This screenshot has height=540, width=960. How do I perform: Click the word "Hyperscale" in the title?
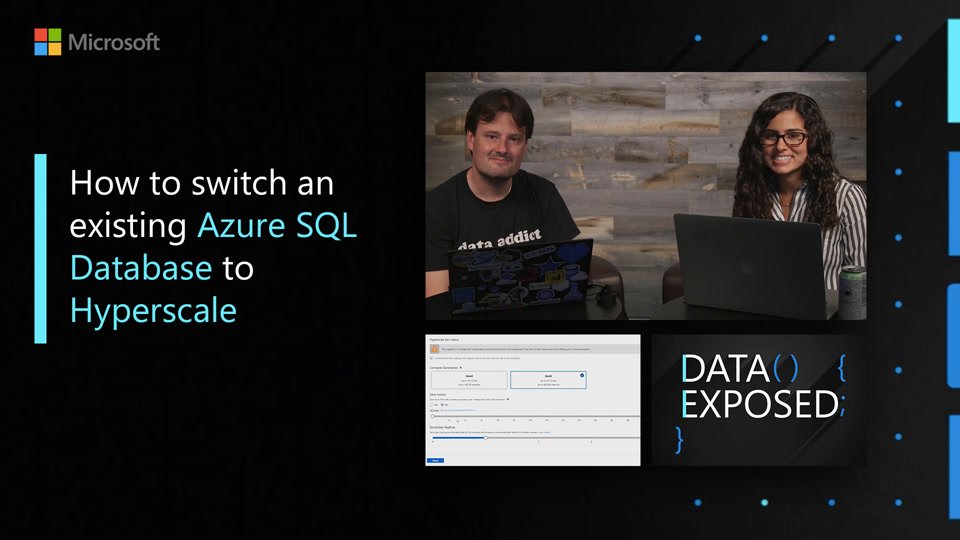(153, 311)
